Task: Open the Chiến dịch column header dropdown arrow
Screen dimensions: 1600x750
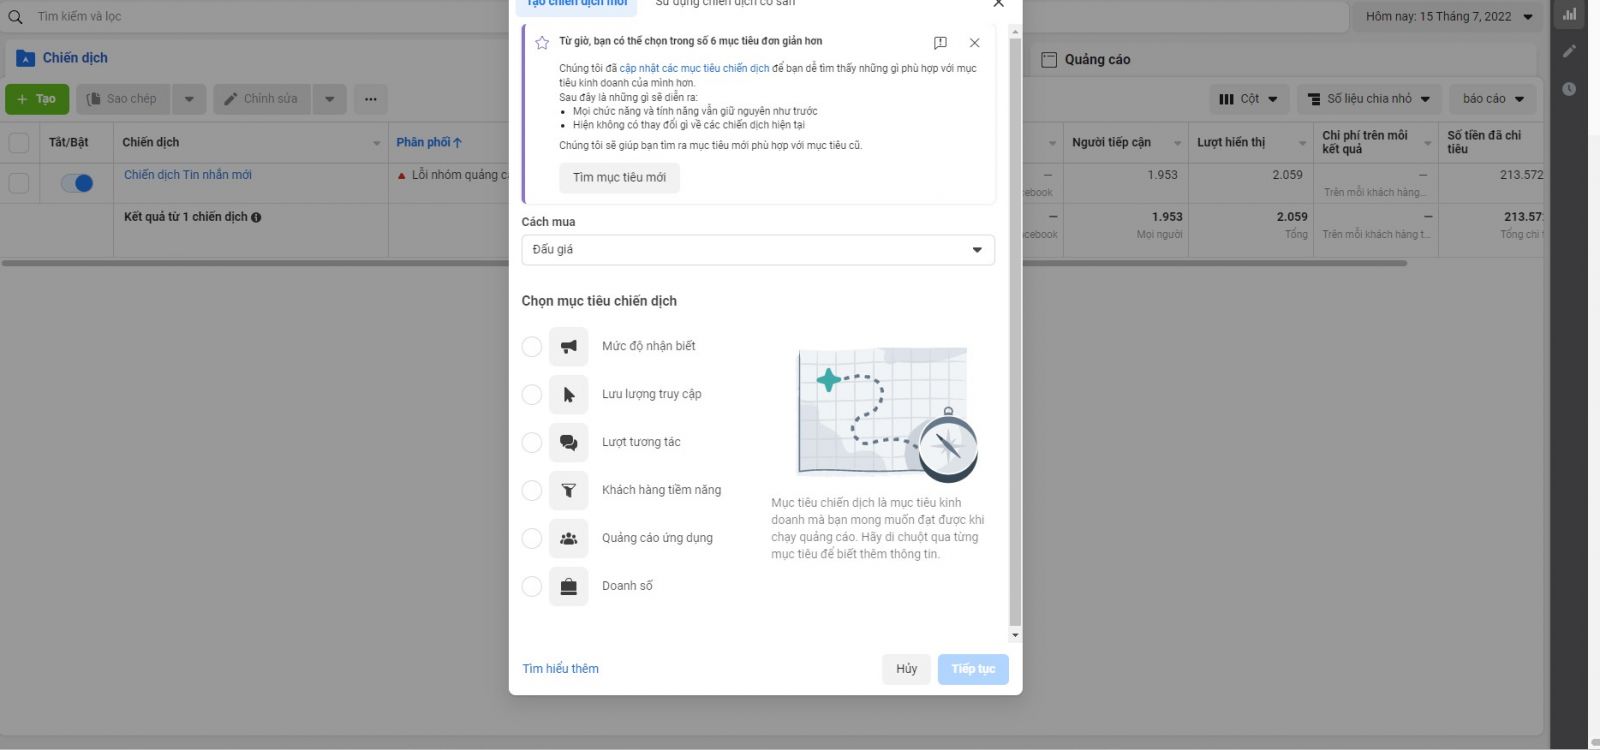Action: (377, 143)
